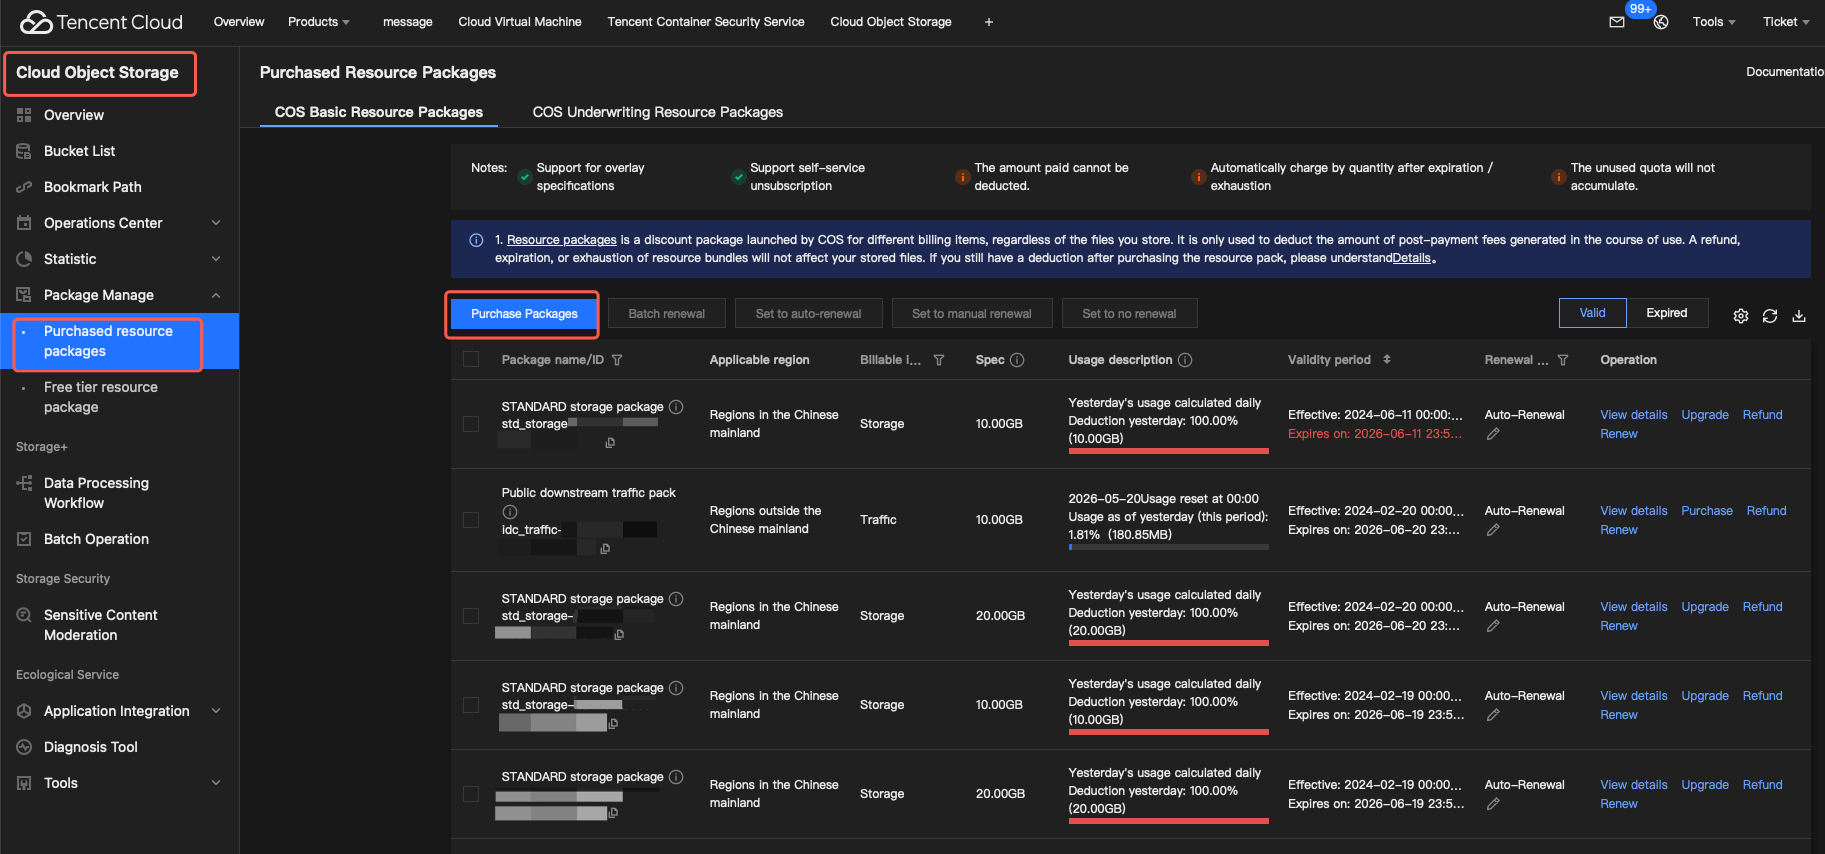Show Usage description info tooltip
Screen dimensions: 1825x854
point(1185,360)
